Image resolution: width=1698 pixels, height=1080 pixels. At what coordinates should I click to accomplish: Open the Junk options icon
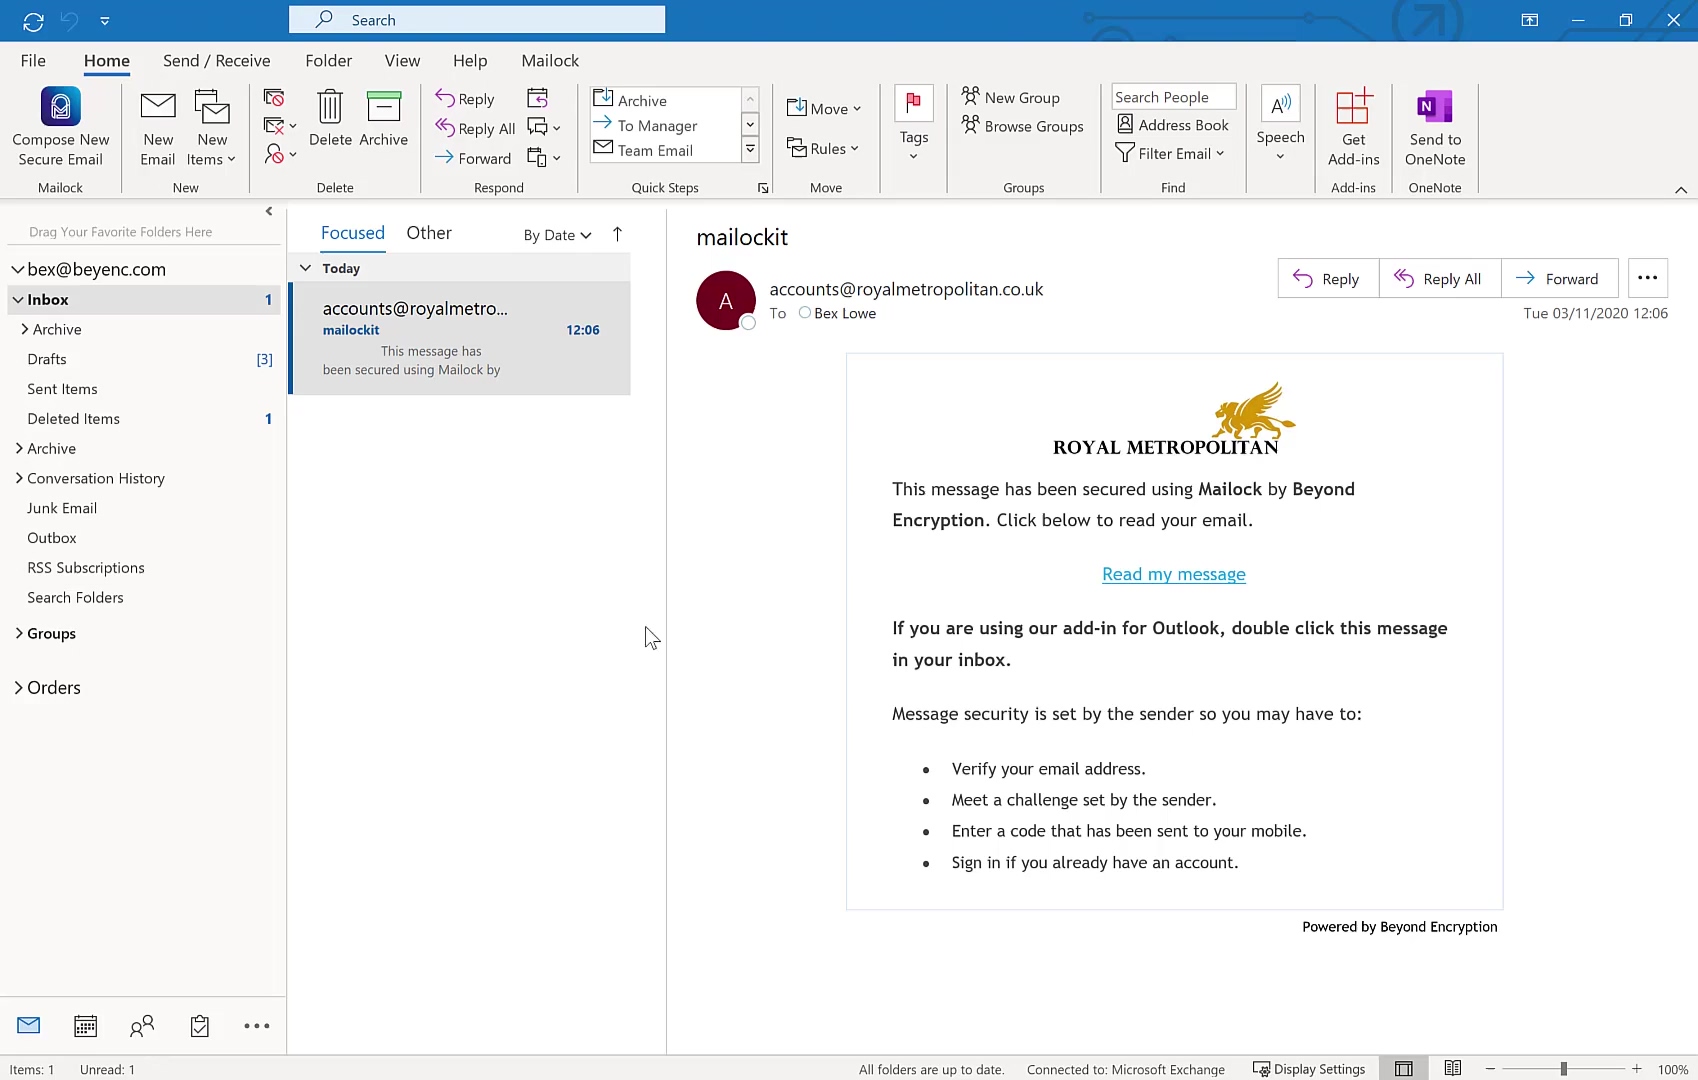tap(280, 154)
